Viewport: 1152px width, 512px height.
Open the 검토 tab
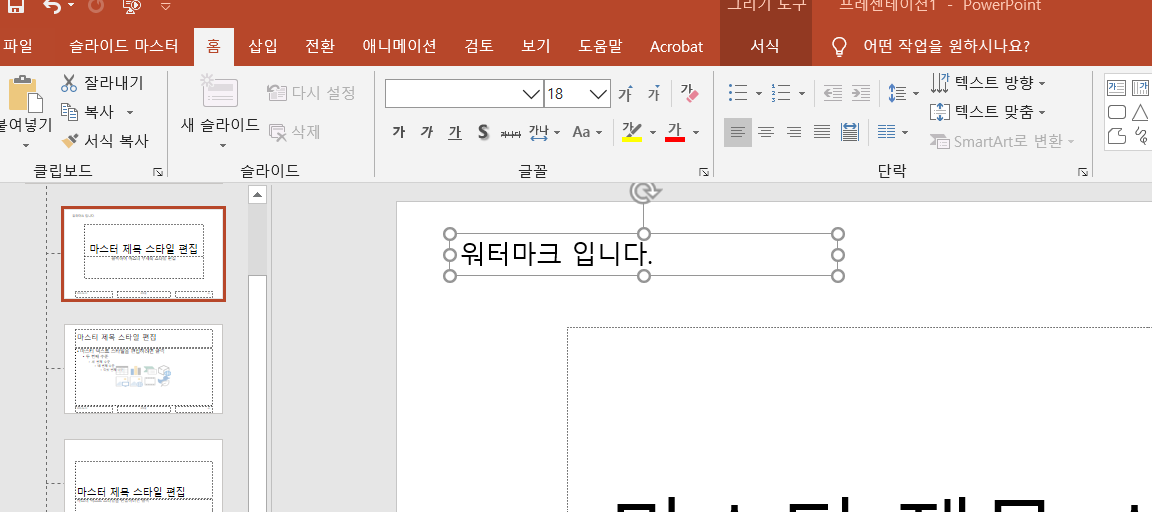479,46
